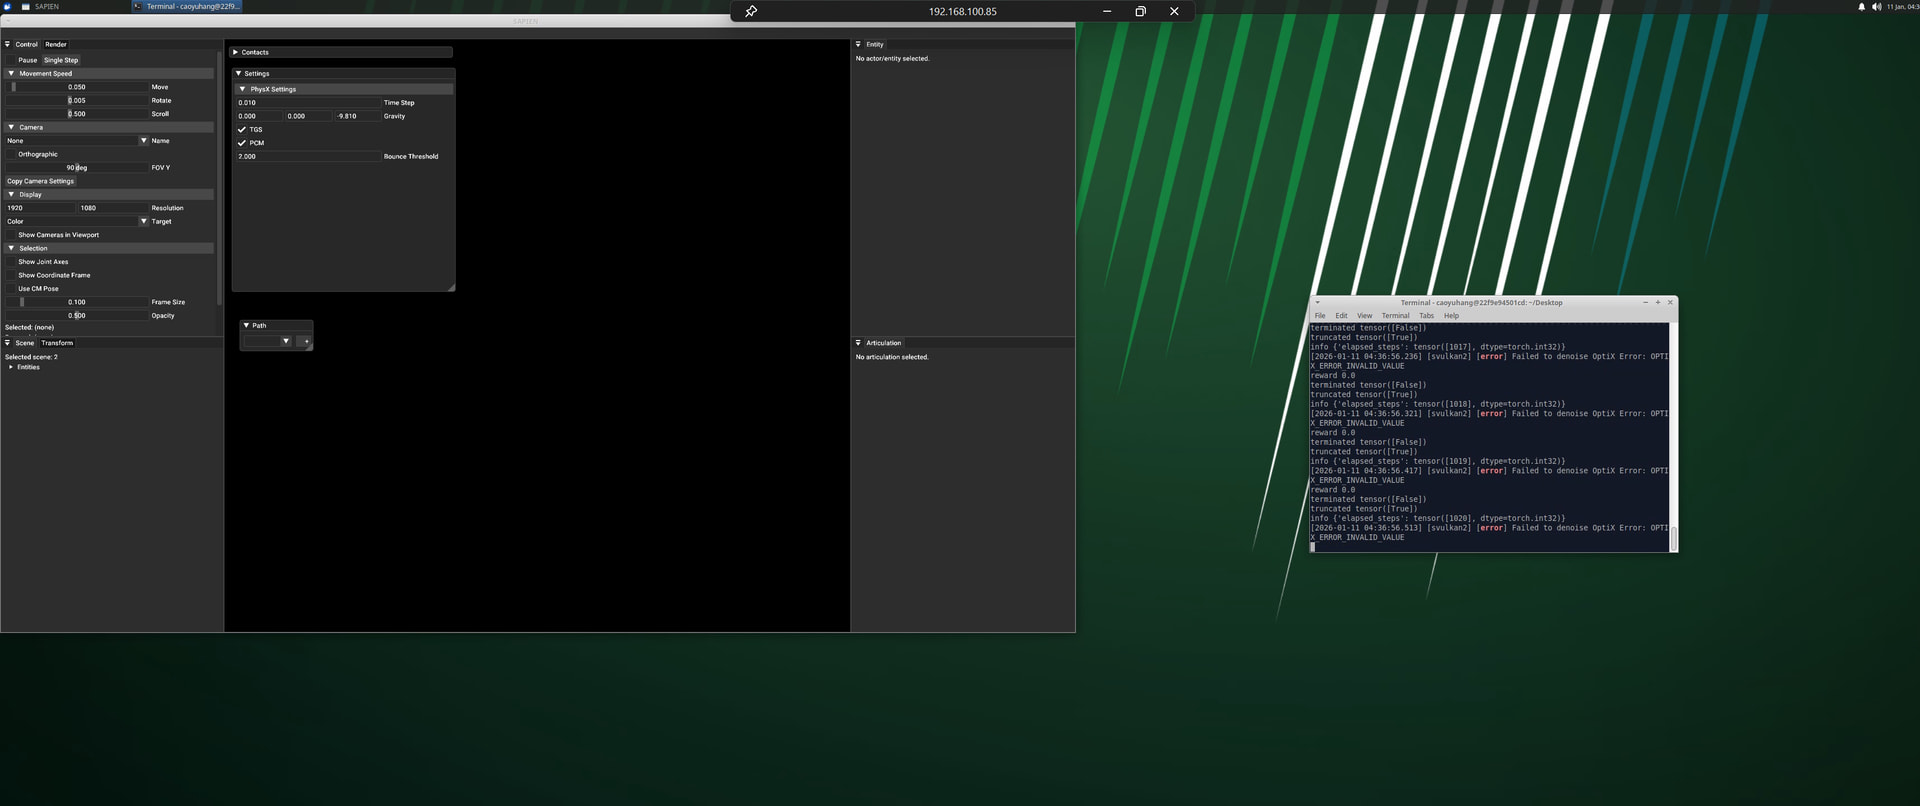Click the plus button in the Path panel
1920x806 pixels.
(306, 341)
